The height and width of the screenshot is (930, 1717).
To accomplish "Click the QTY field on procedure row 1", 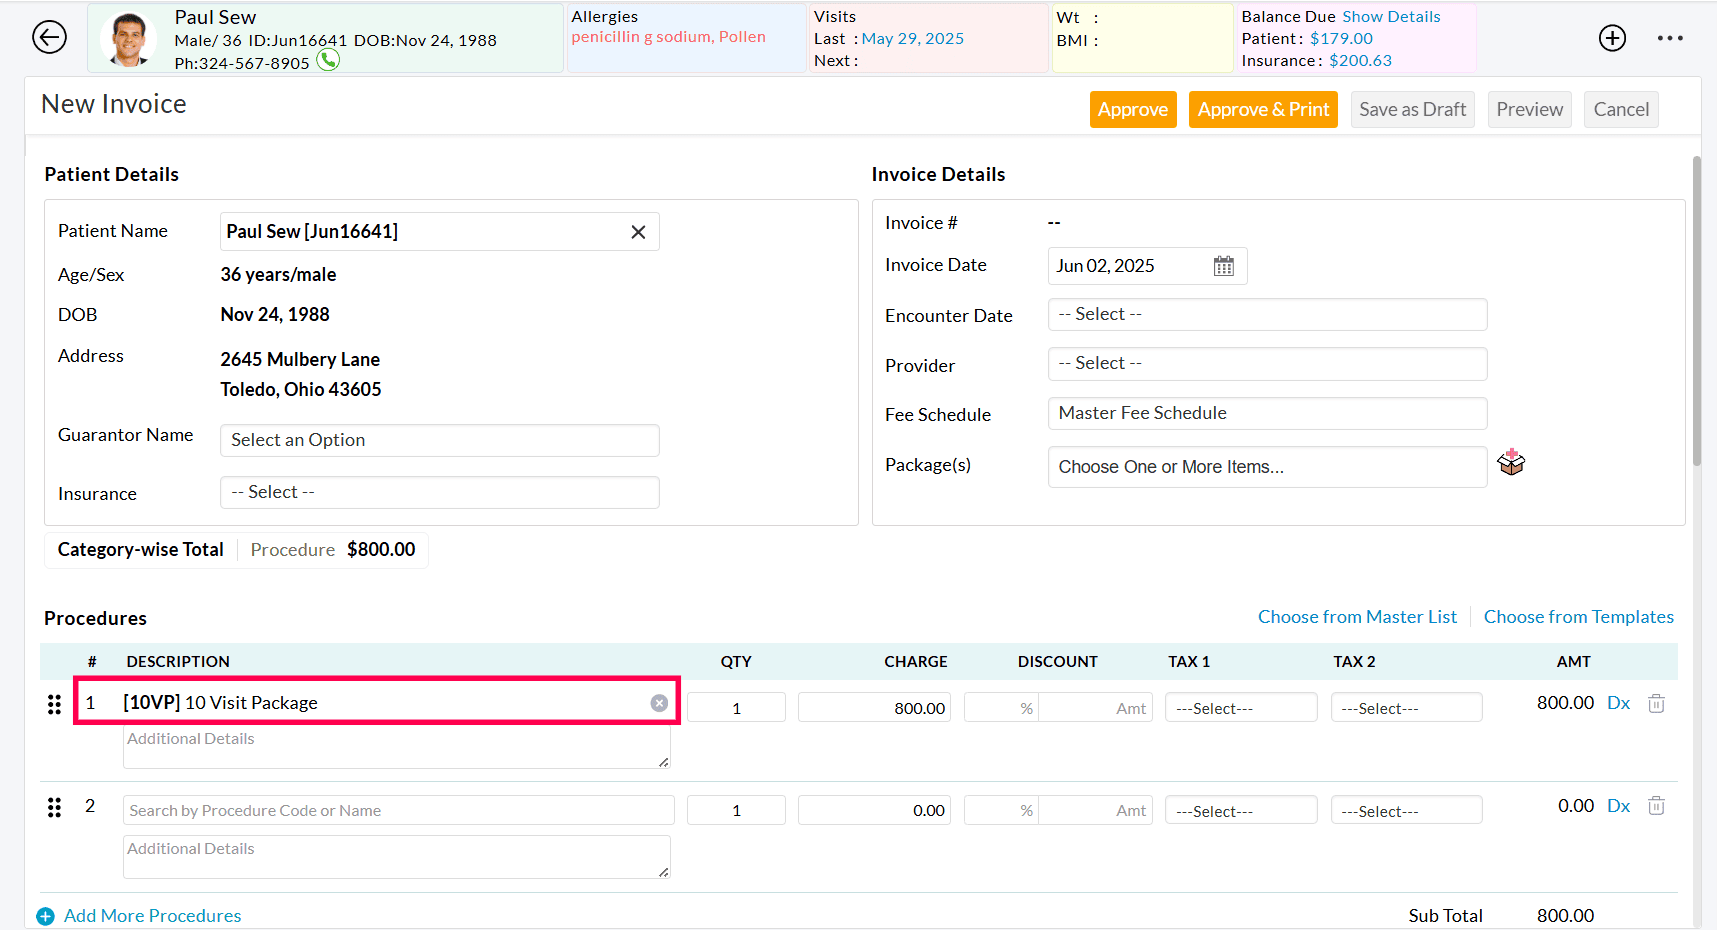I will coord(736,707).
